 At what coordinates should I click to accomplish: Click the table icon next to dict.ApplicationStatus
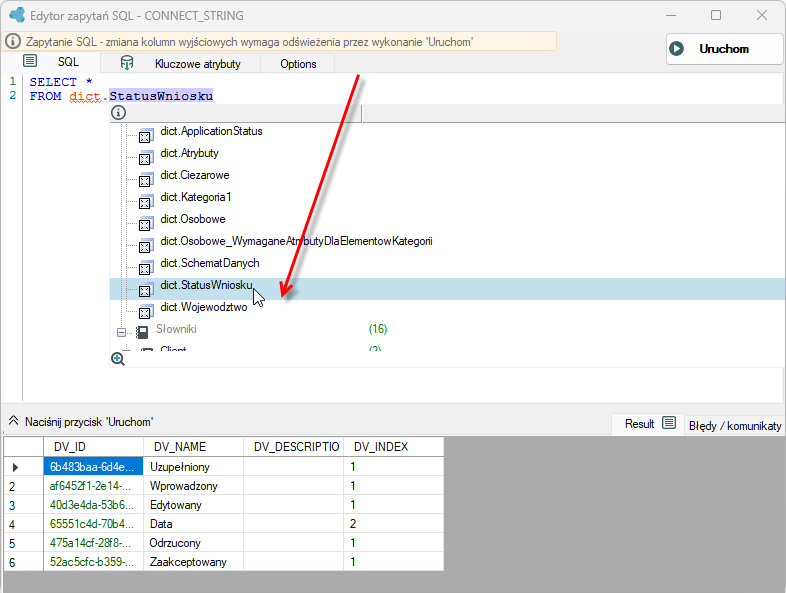coord(145,135)
